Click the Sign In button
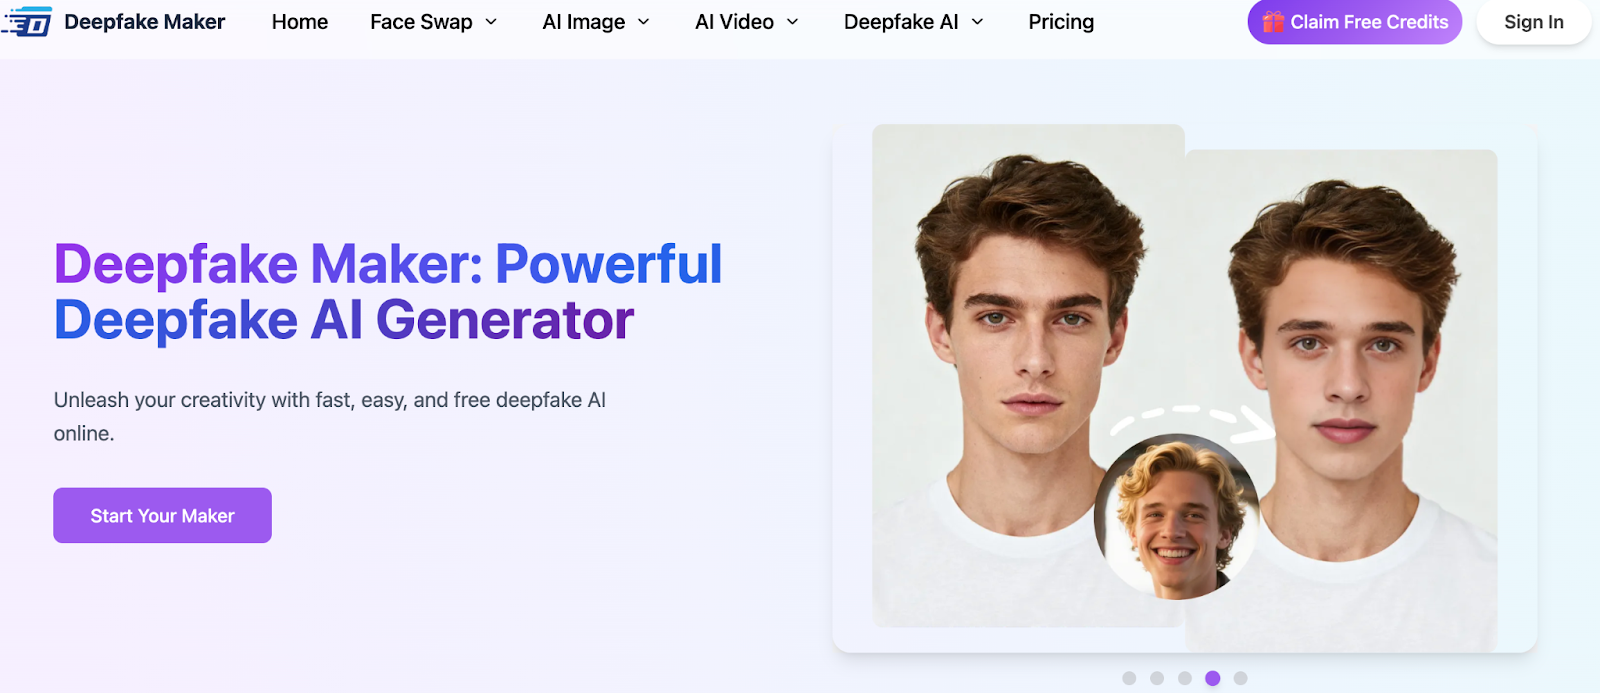 point(1533,22)
